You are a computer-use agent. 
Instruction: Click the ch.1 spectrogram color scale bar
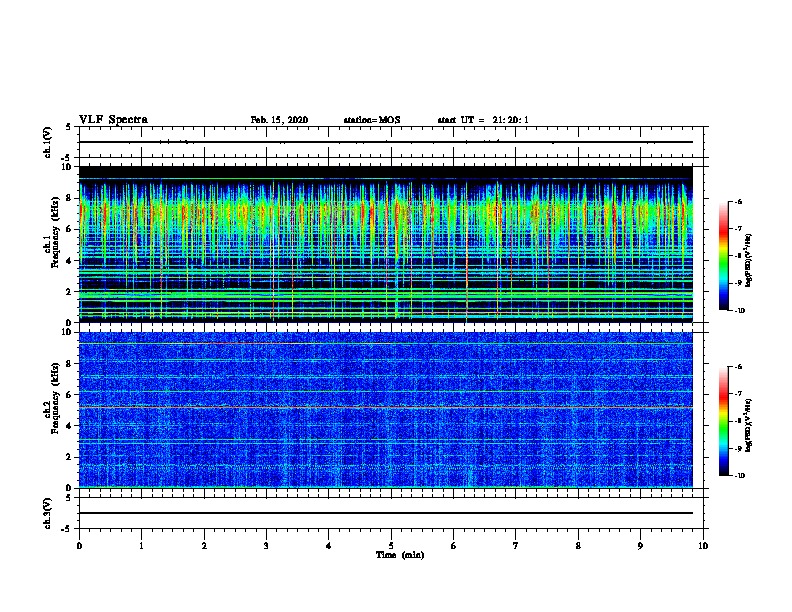coord(723,256)
